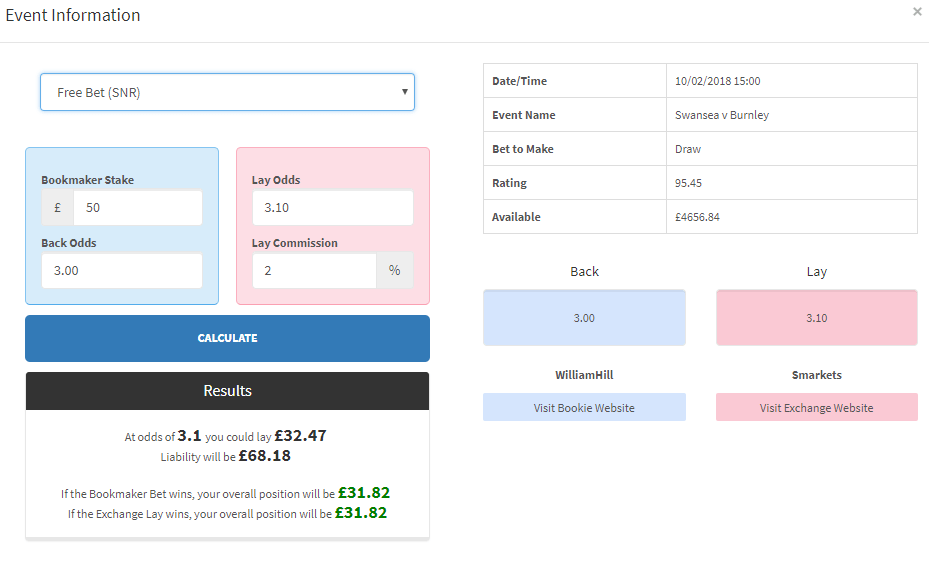The image size is (929, 565).
Task: Select the blue Back odds 3.00 box
Action: (x=584, y=318)
